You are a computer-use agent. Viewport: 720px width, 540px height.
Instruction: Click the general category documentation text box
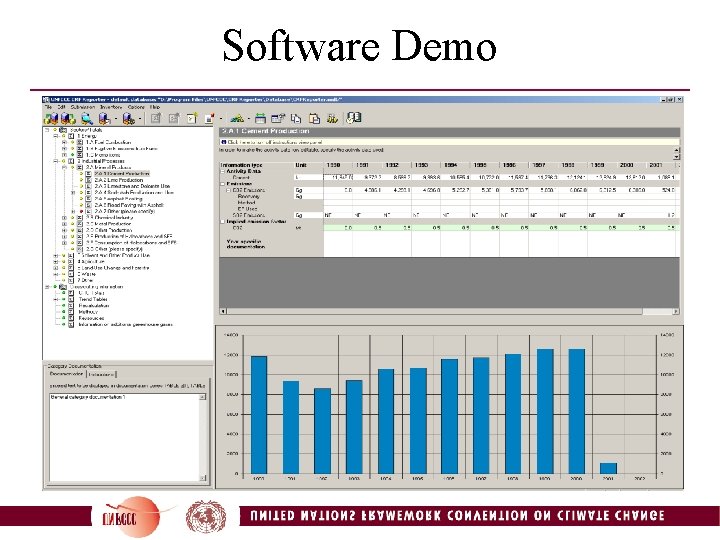tap(124, 438)
